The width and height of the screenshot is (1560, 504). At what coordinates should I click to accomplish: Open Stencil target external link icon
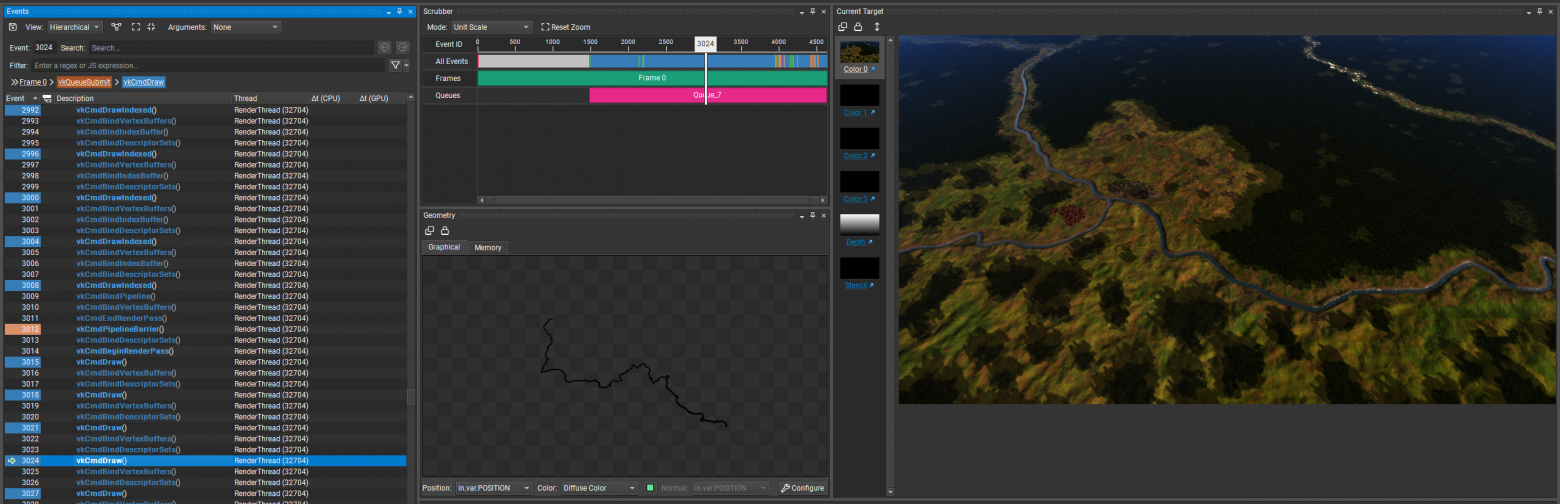click(x=872, y=286)
